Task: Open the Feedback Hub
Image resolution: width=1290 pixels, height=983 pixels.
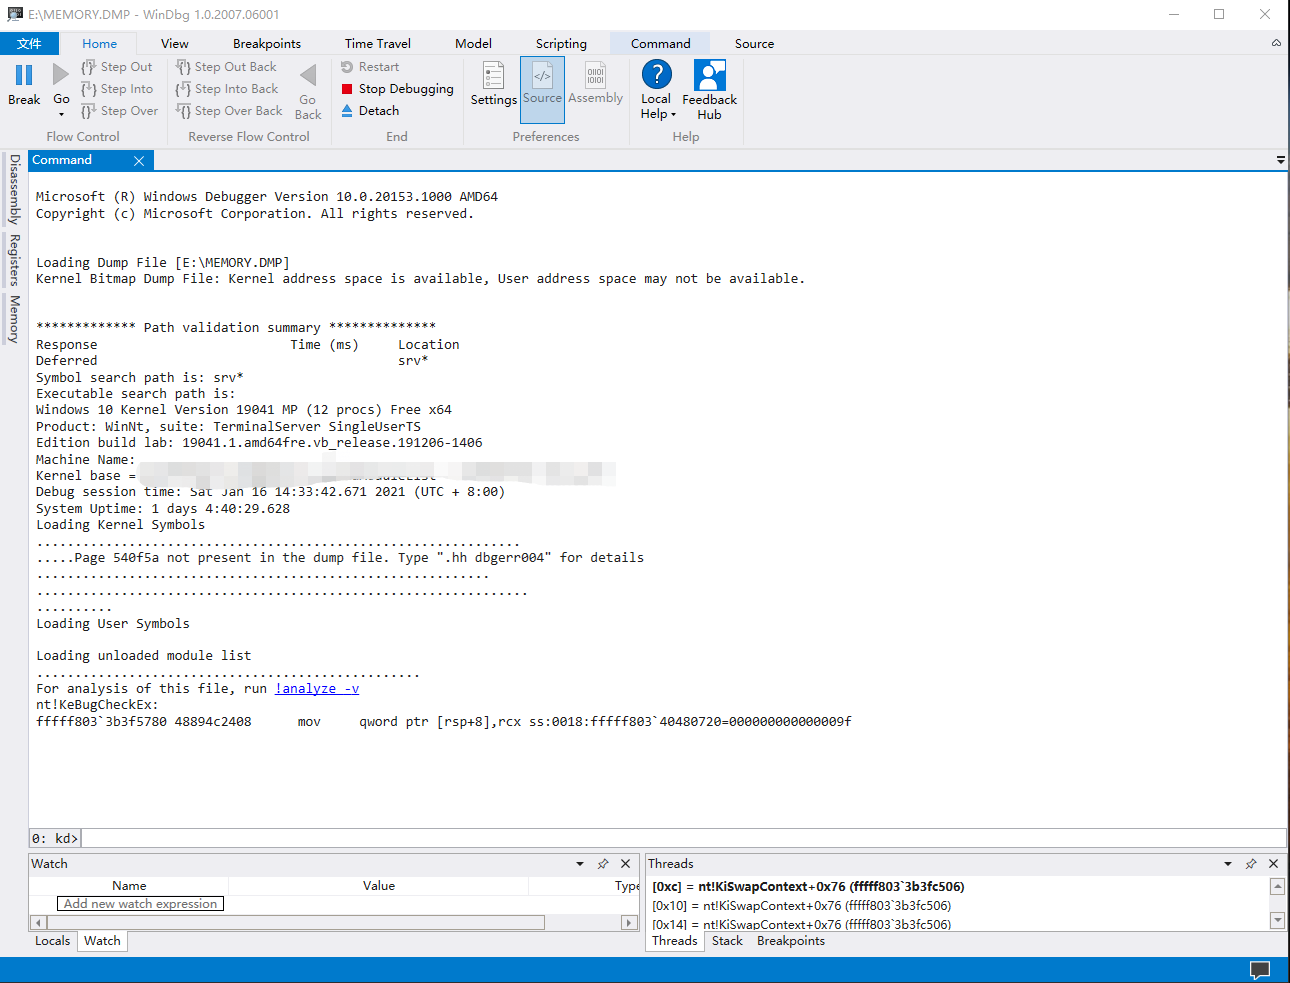Action: [x=710, y=90]
